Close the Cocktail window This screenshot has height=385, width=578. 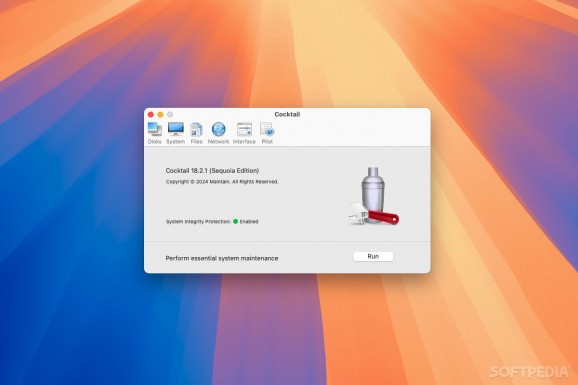pyautogui.click(x=151, y=115)
